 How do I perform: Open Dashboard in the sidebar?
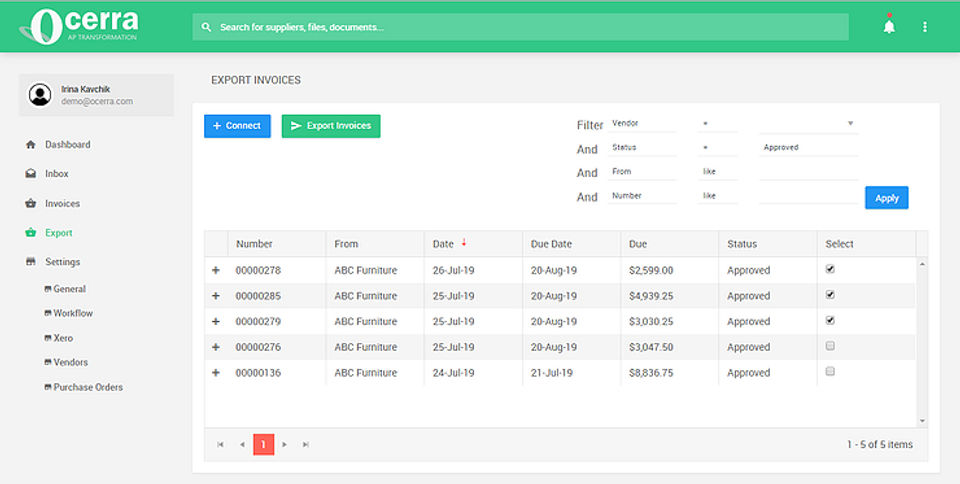[x=67, y=144]
